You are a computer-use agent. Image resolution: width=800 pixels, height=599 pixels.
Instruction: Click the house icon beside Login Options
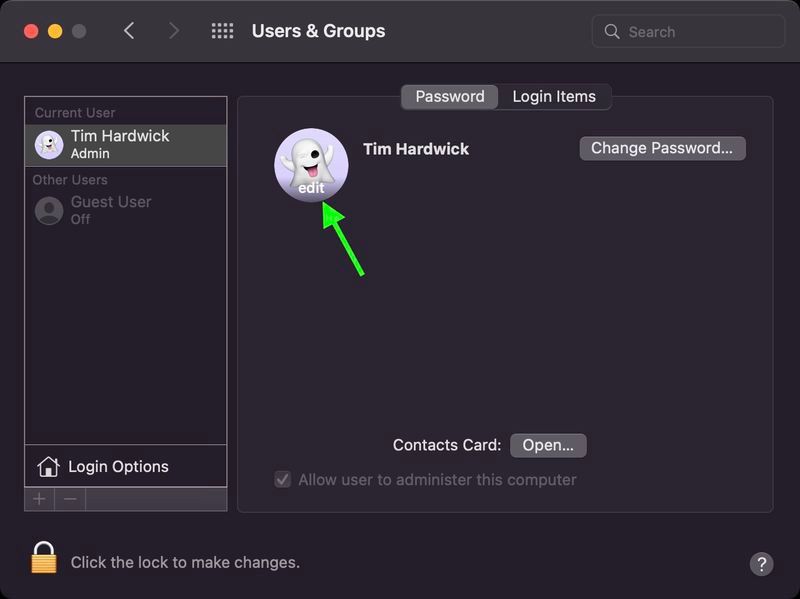(48, 466)
